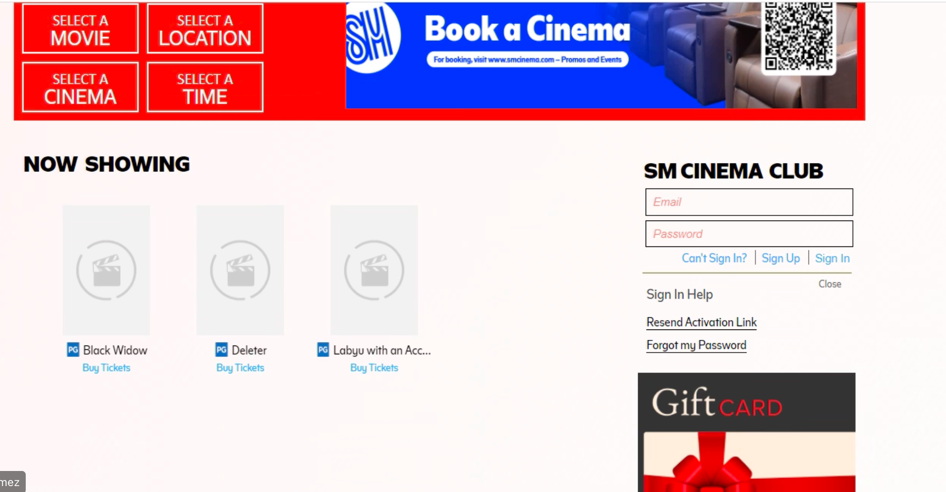Click the Black Widow movie title
The height and width of the screenshot is (492, 946).
[115, 350]
